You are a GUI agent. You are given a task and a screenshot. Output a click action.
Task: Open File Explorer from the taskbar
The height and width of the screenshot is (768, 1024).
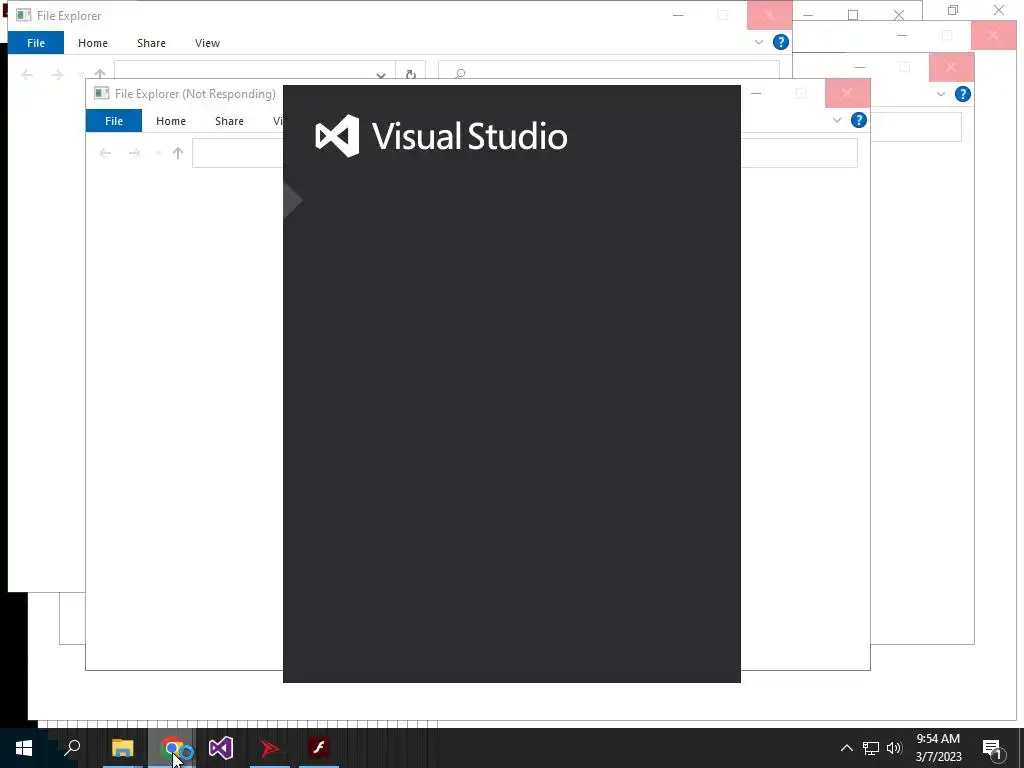pyautogui.click(x=122, y=748)
